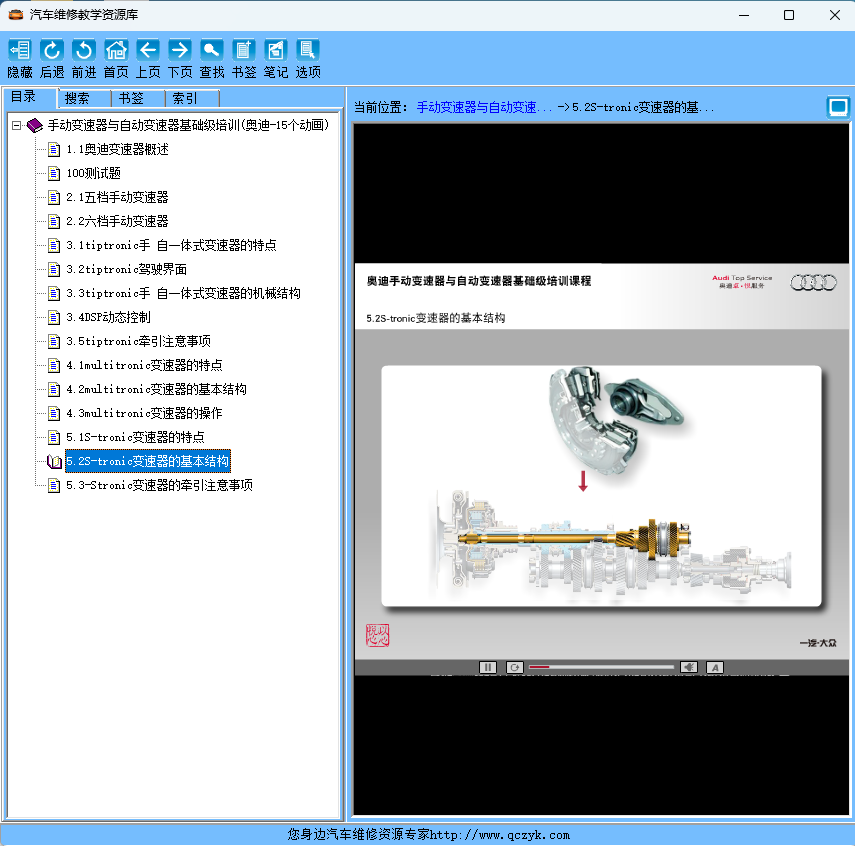Pause the animation playback
The width and height of the screenshot is (855, 846).
(487, 667)
